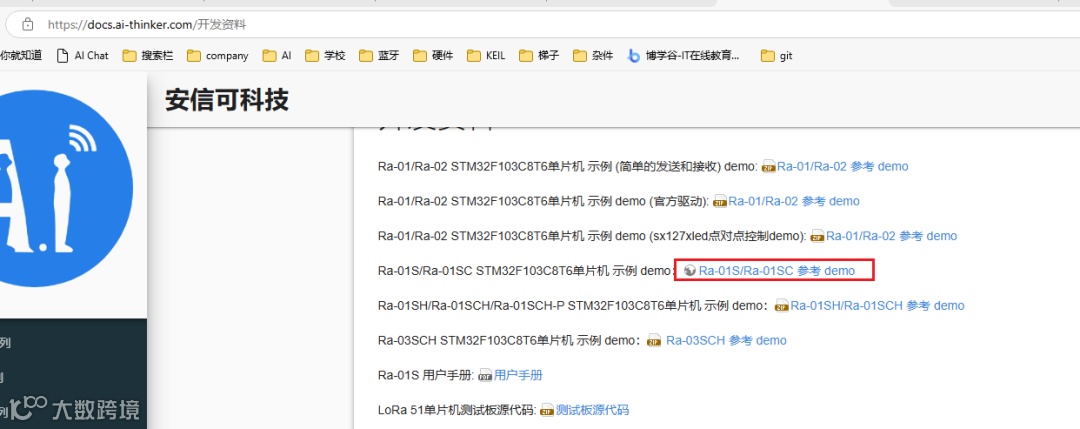Click the 安信可科技 site title
Image resolution: width=1080 pixels, height=429 pixels.
tap(227, 101)
